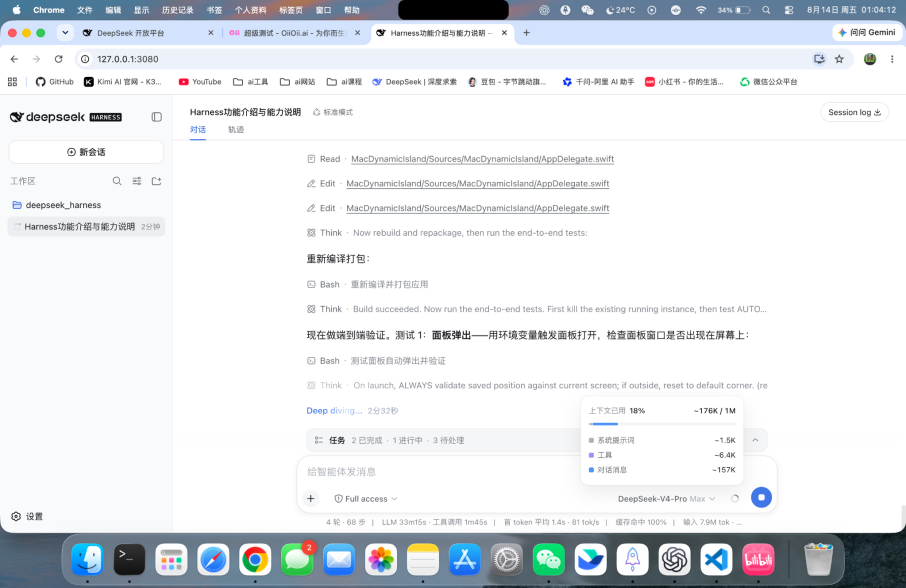Image resolution: width=906 pixels, height=588 pixels.
Task: Collapse the sidebar panel icon
Action: pyautogui.click(x=157, y=117)
